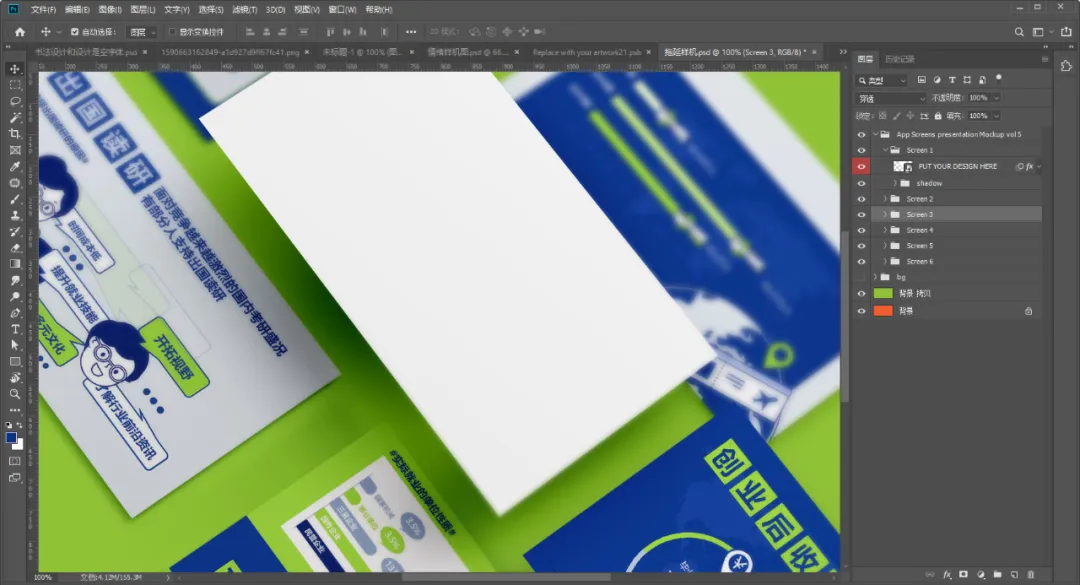Expand the Screen 4 group

tap(885, 230)
